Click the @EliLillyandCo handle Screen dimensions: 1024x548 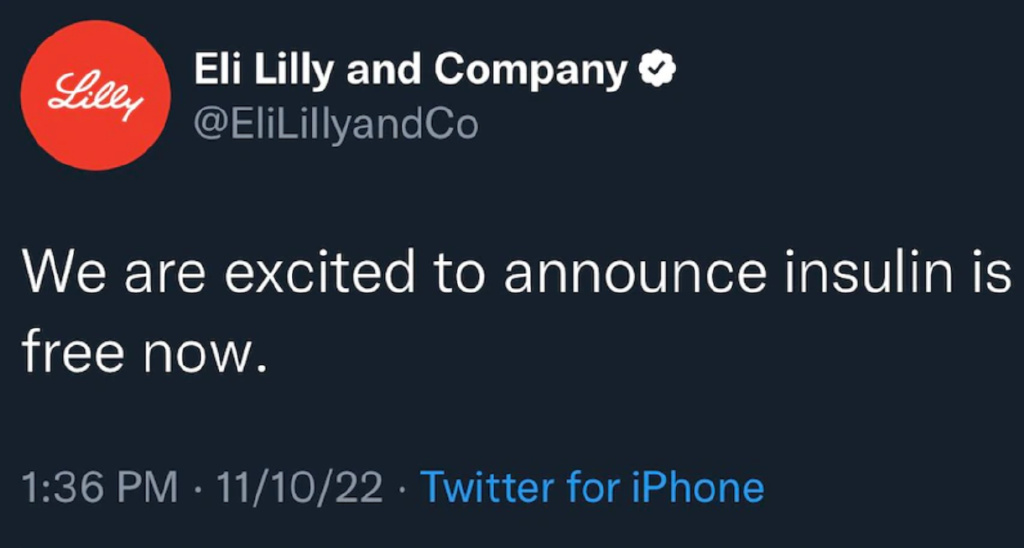(334, 124)
